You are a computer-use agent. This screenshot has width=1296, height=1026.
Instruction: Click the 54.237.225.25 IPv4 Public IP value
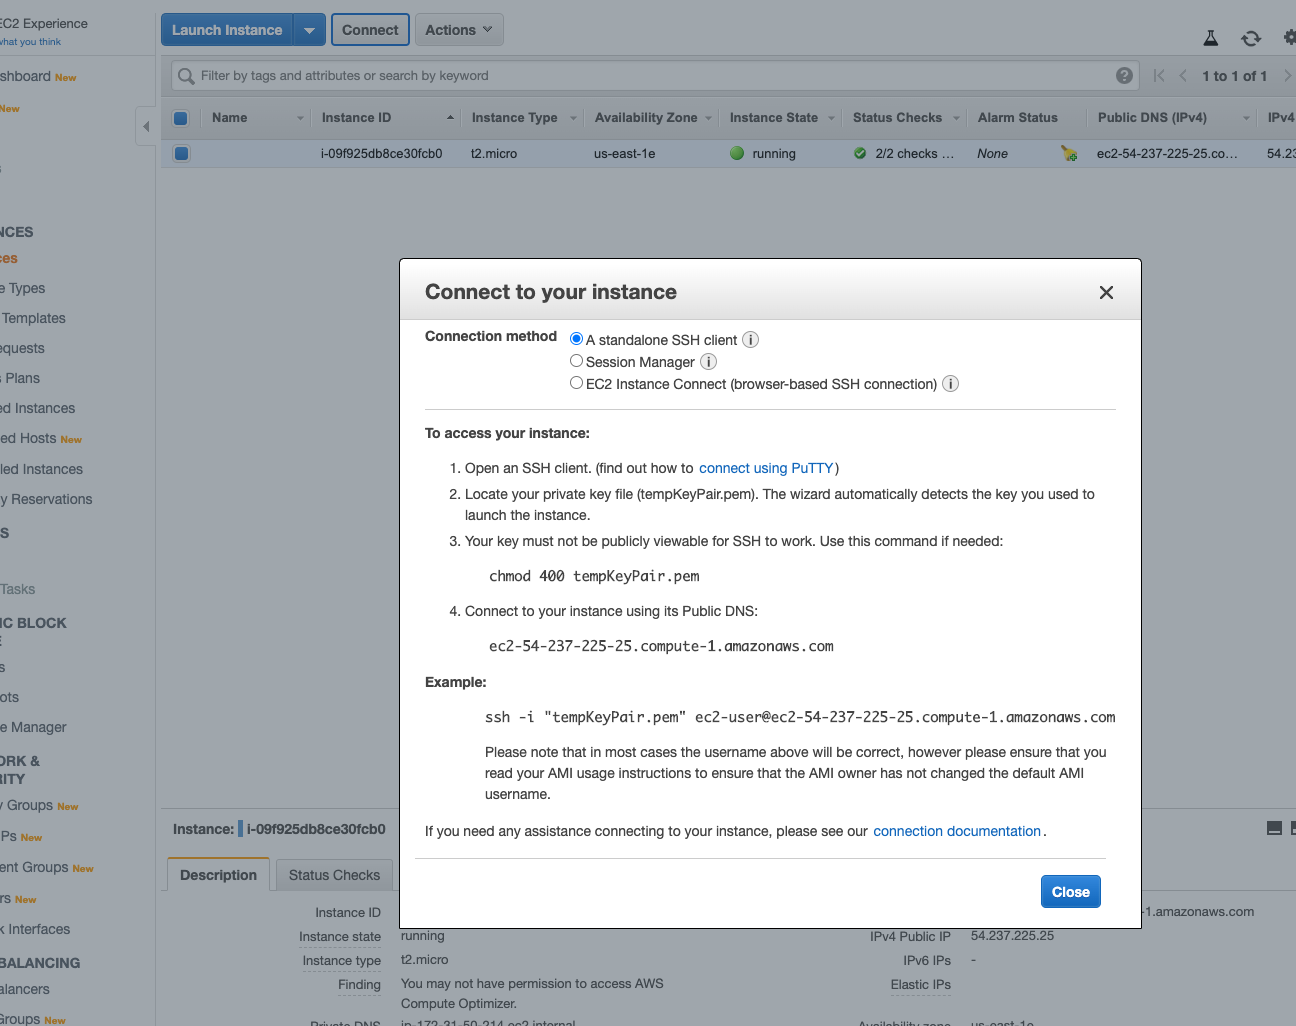click(x=1012, y=936)
